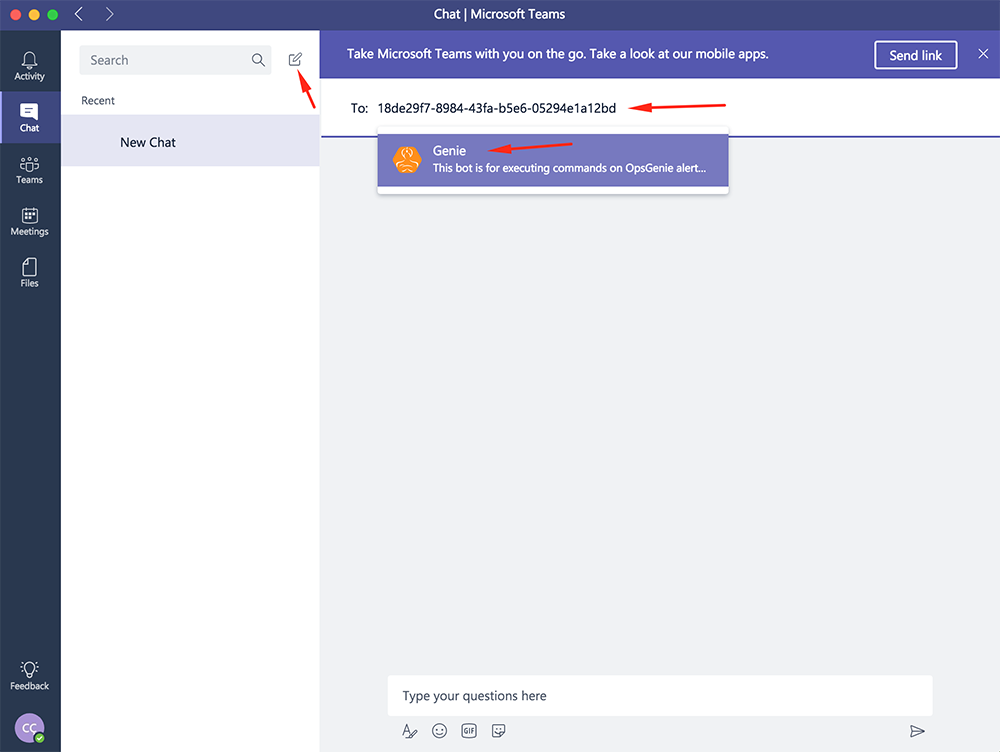This screenshot has height=752, width=1000.
Task: Open the sticker picker
Action: (x=499, y=731)
